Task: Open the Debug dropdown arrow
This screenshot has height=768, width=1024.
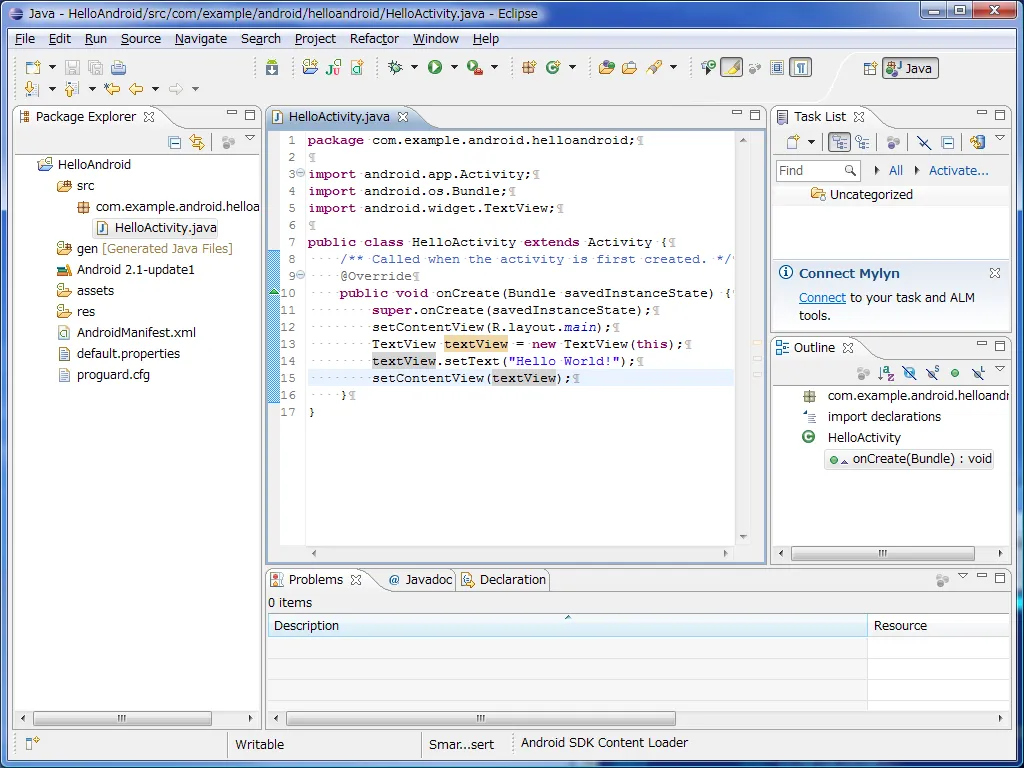Action: (x=413, y=67)
